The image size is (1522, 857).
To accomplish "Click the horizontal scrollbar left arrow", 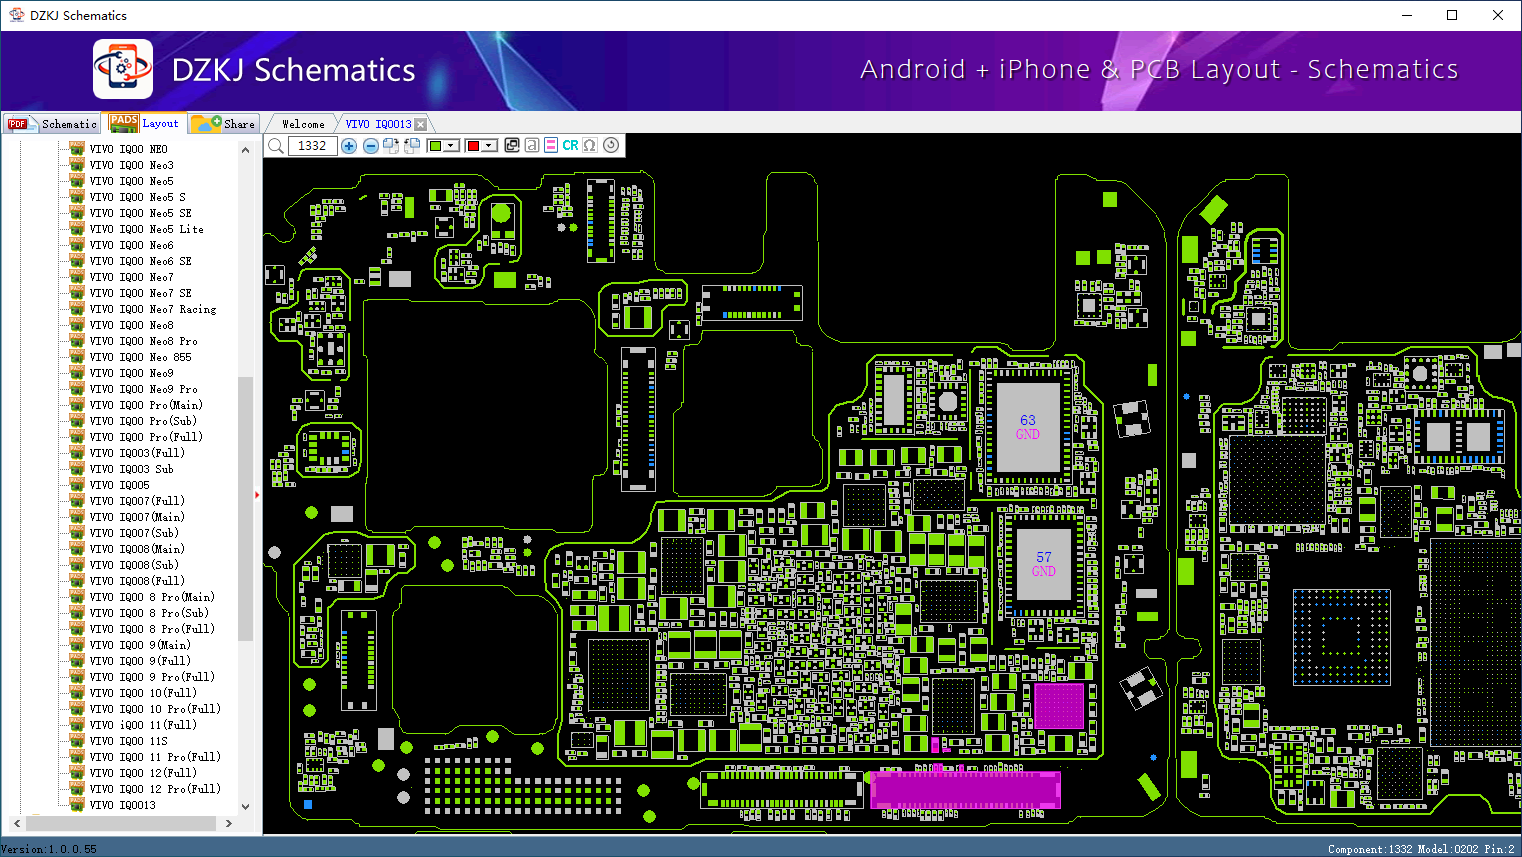I will (x=16, y=824).
